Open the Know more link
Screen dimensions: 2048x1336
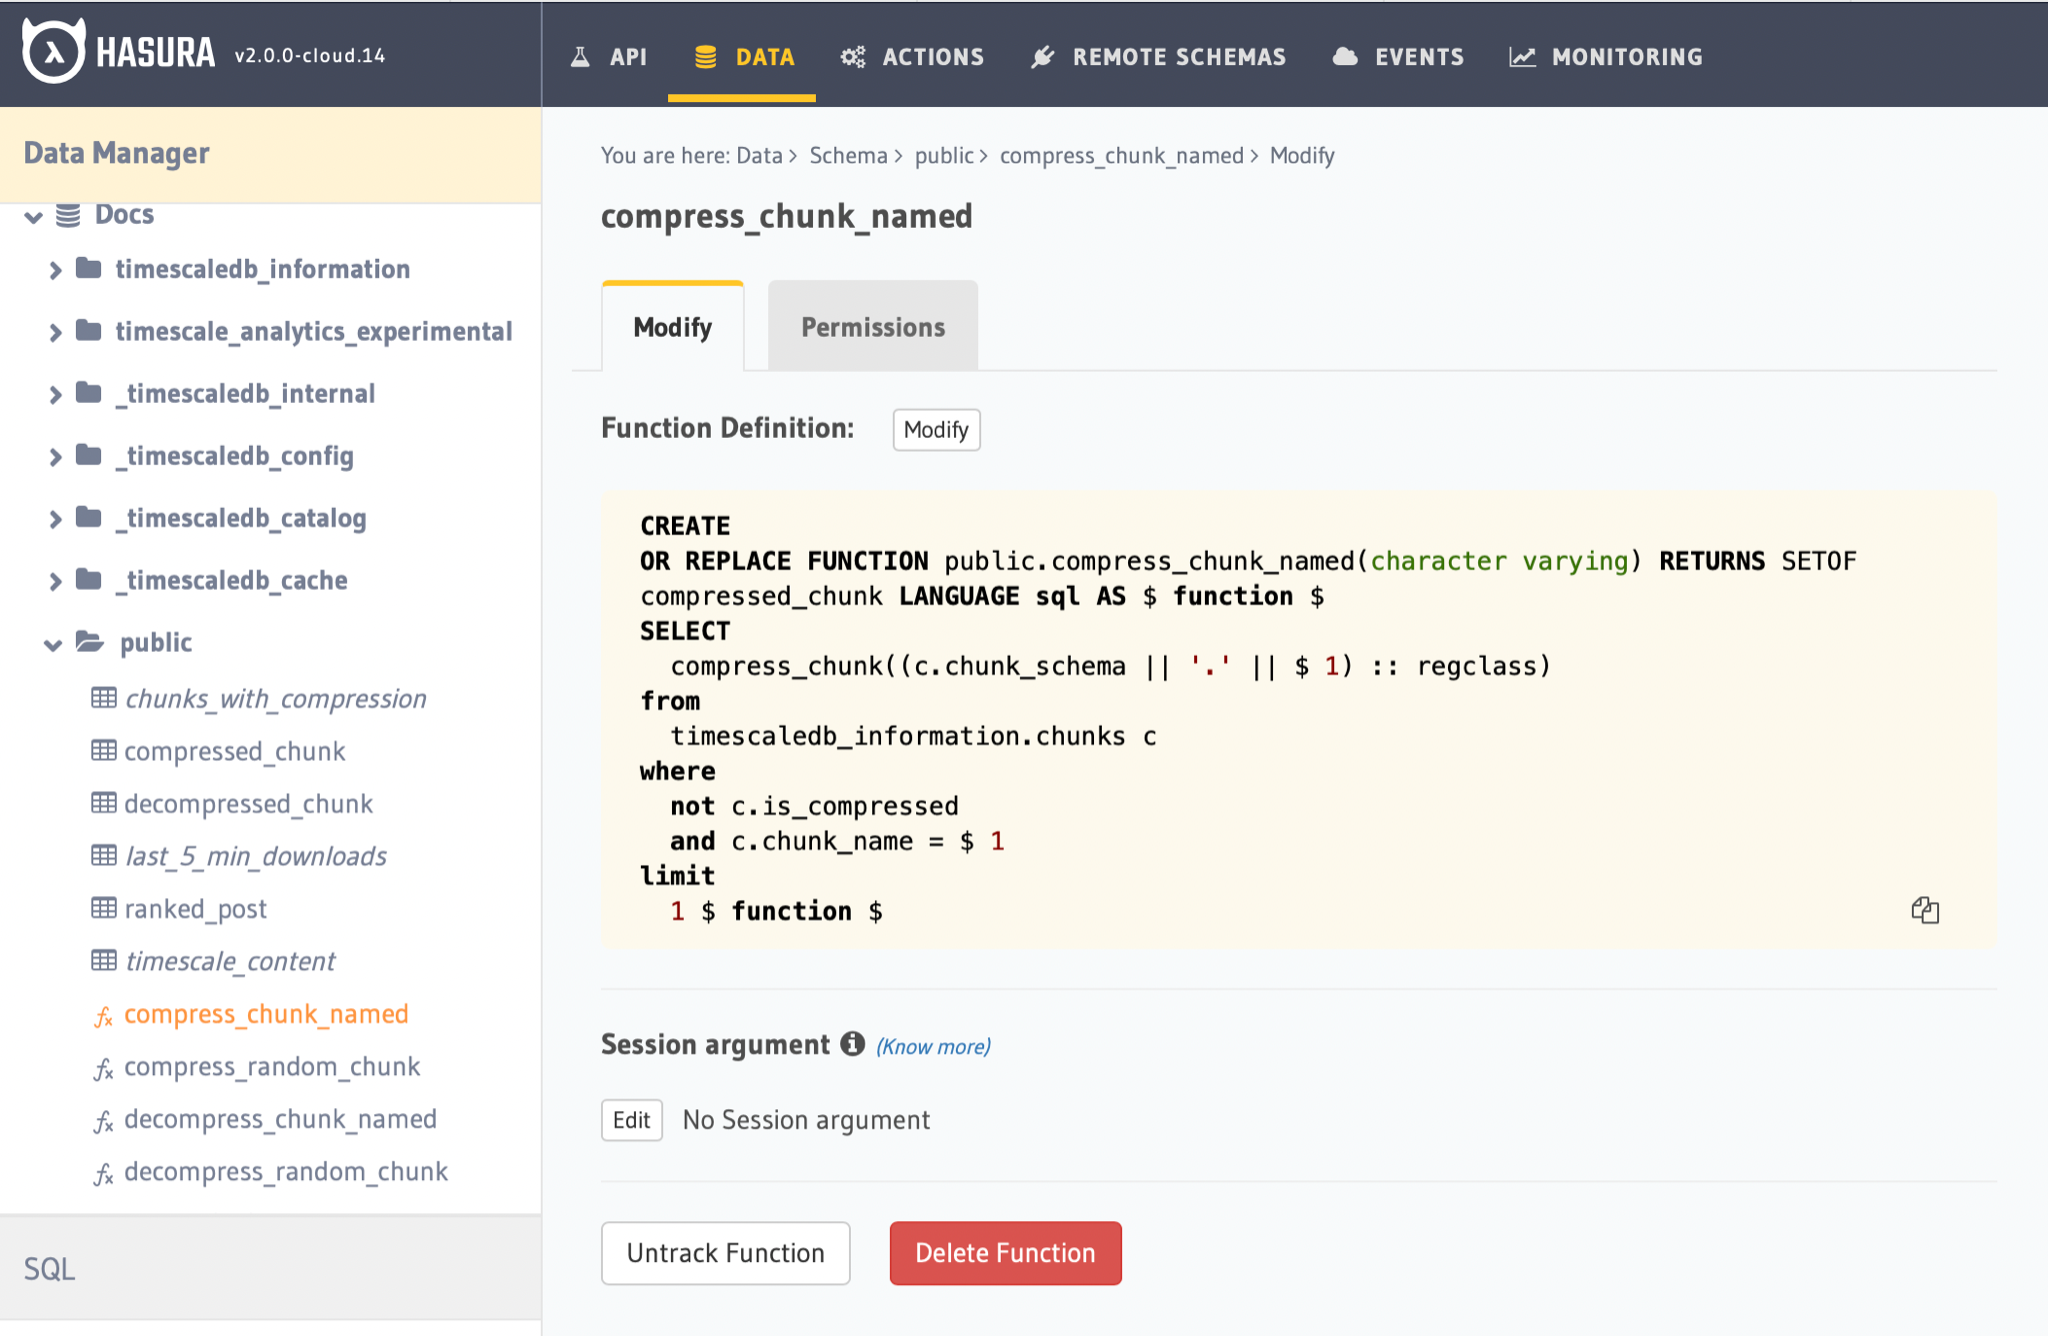(933, 1046)
